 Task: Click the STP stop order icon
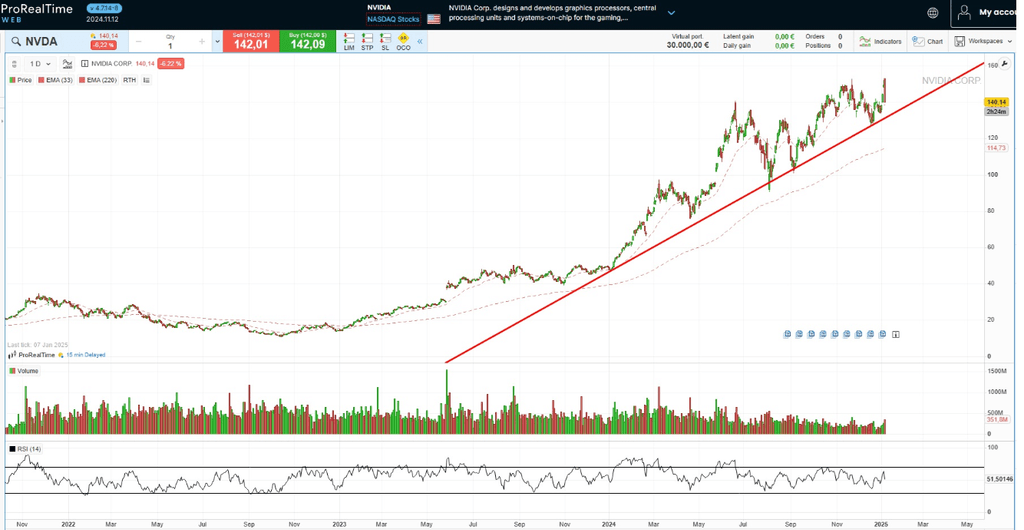pos(367,41)
